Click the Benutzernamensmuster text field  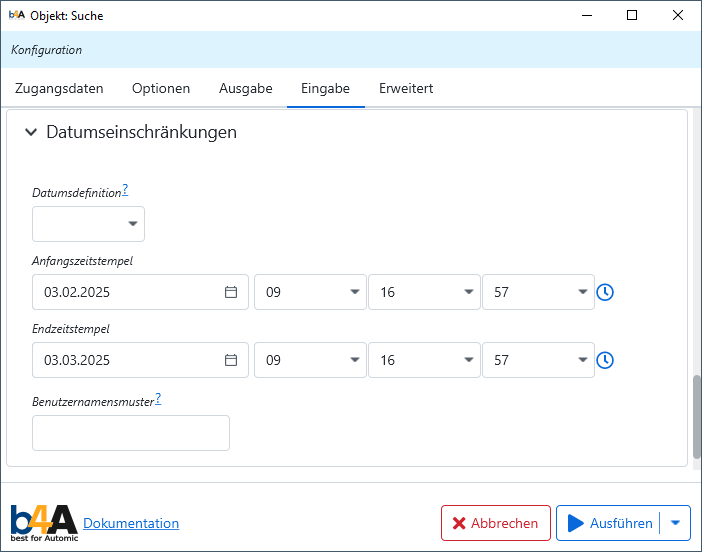(131, 433)
